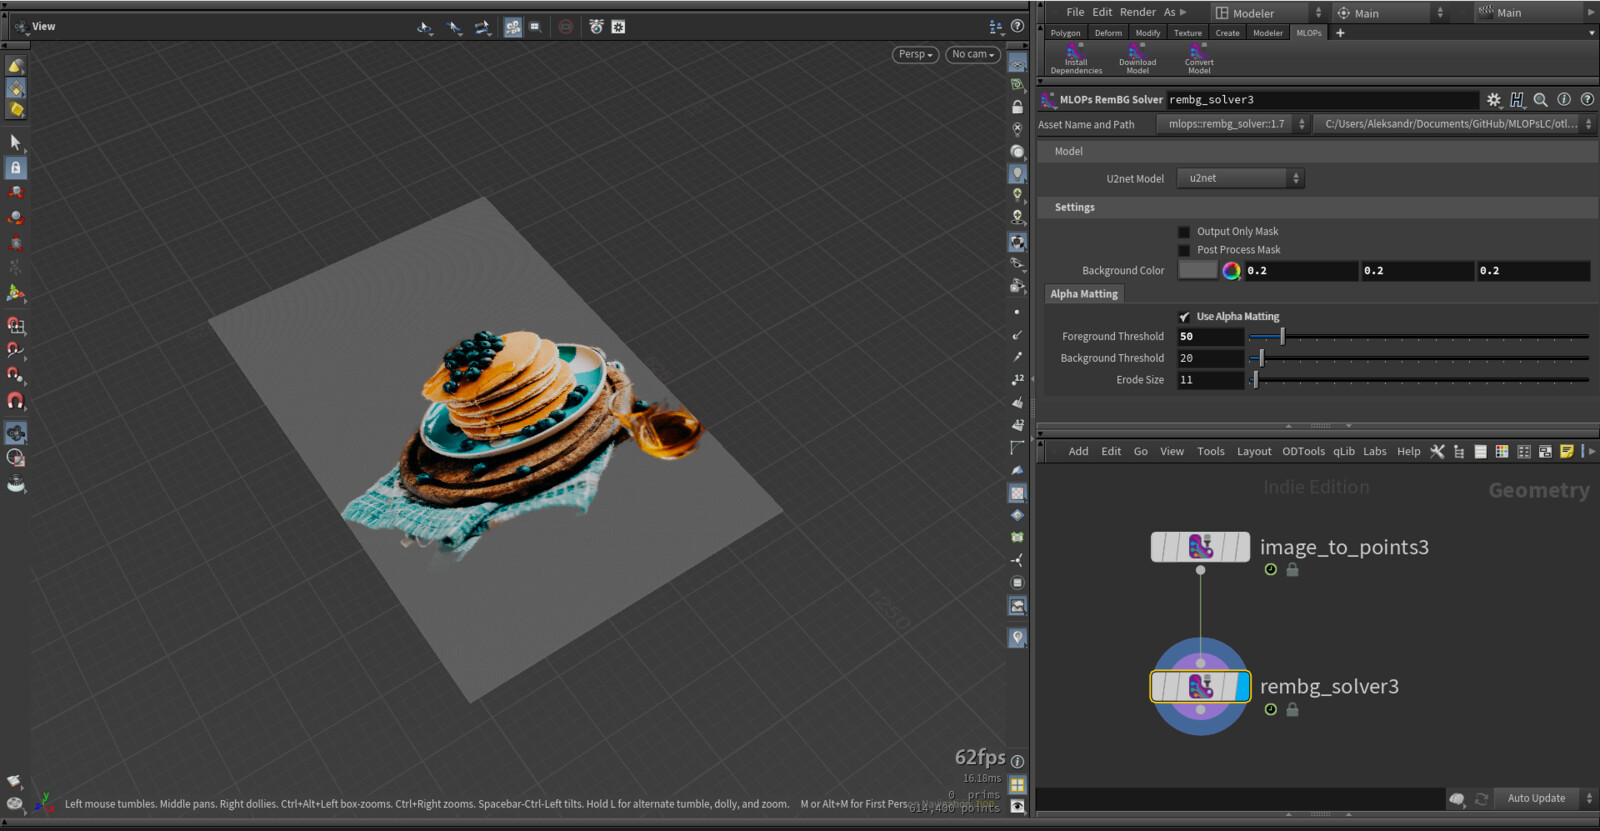Open the U2net Model dropdown
1600x831 pixels.
(1241, 179)
